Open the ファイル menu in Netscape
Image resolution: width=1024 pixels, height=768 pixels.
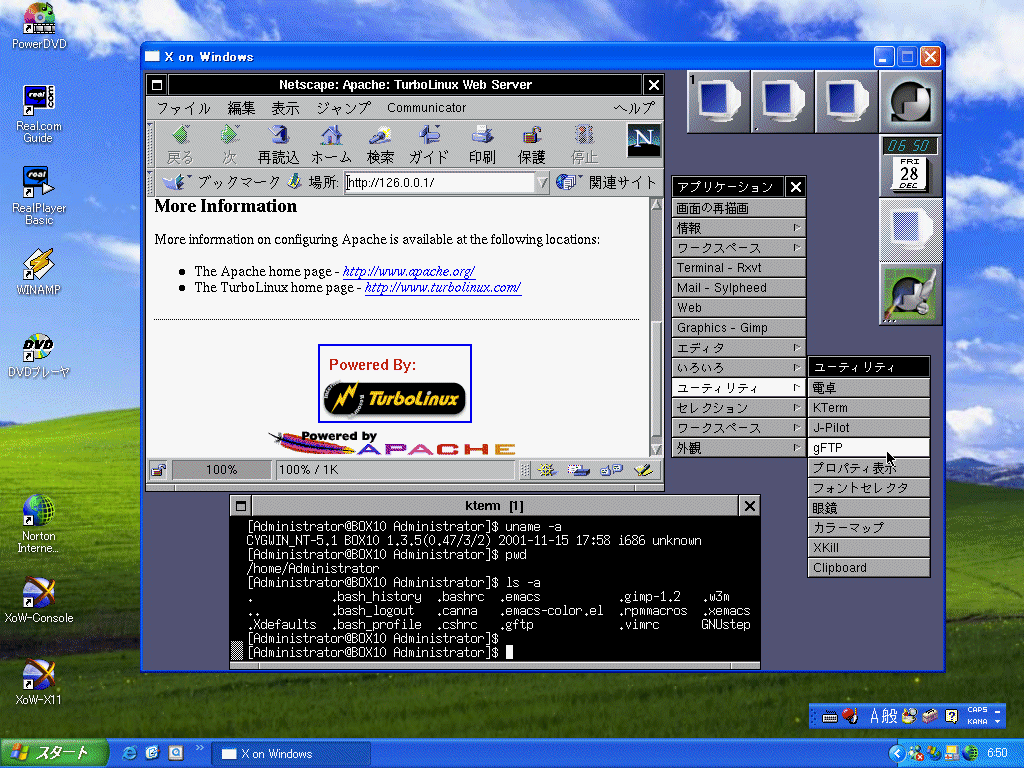(x=184, y=108)
